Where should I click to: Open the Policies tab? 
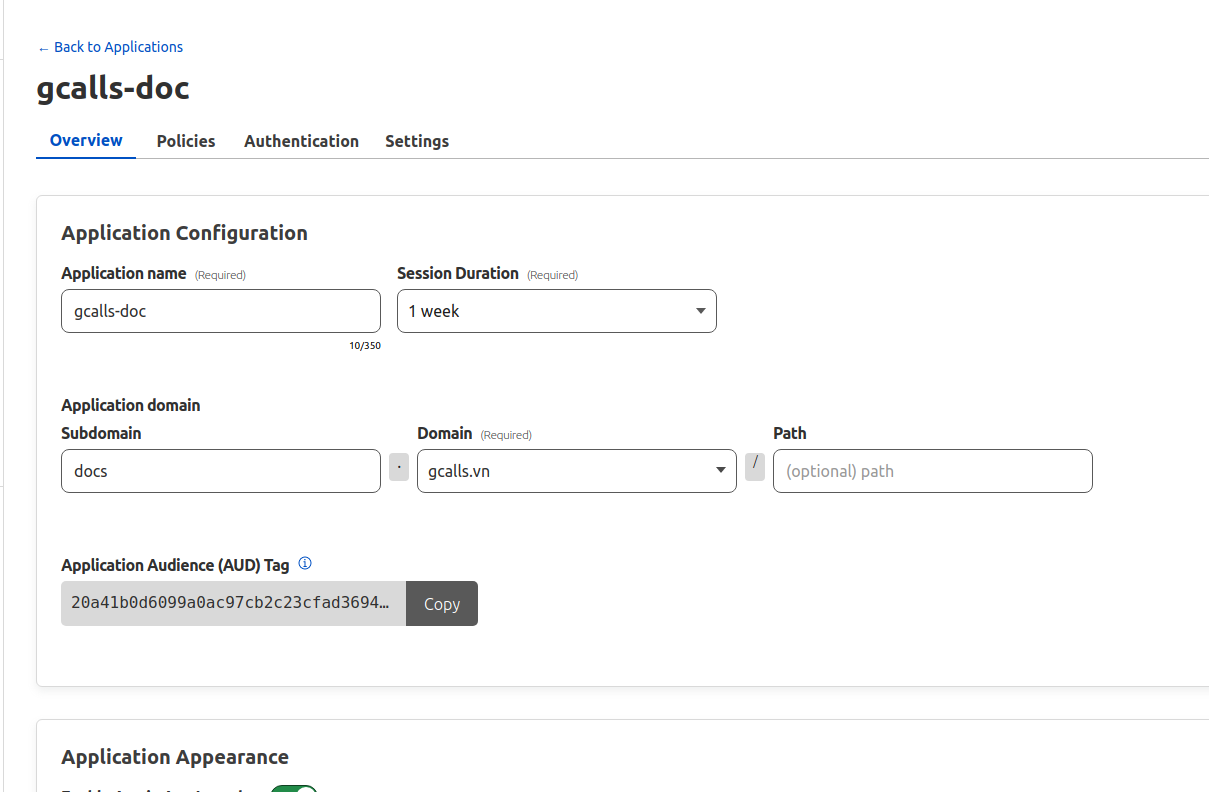(186, 141)
